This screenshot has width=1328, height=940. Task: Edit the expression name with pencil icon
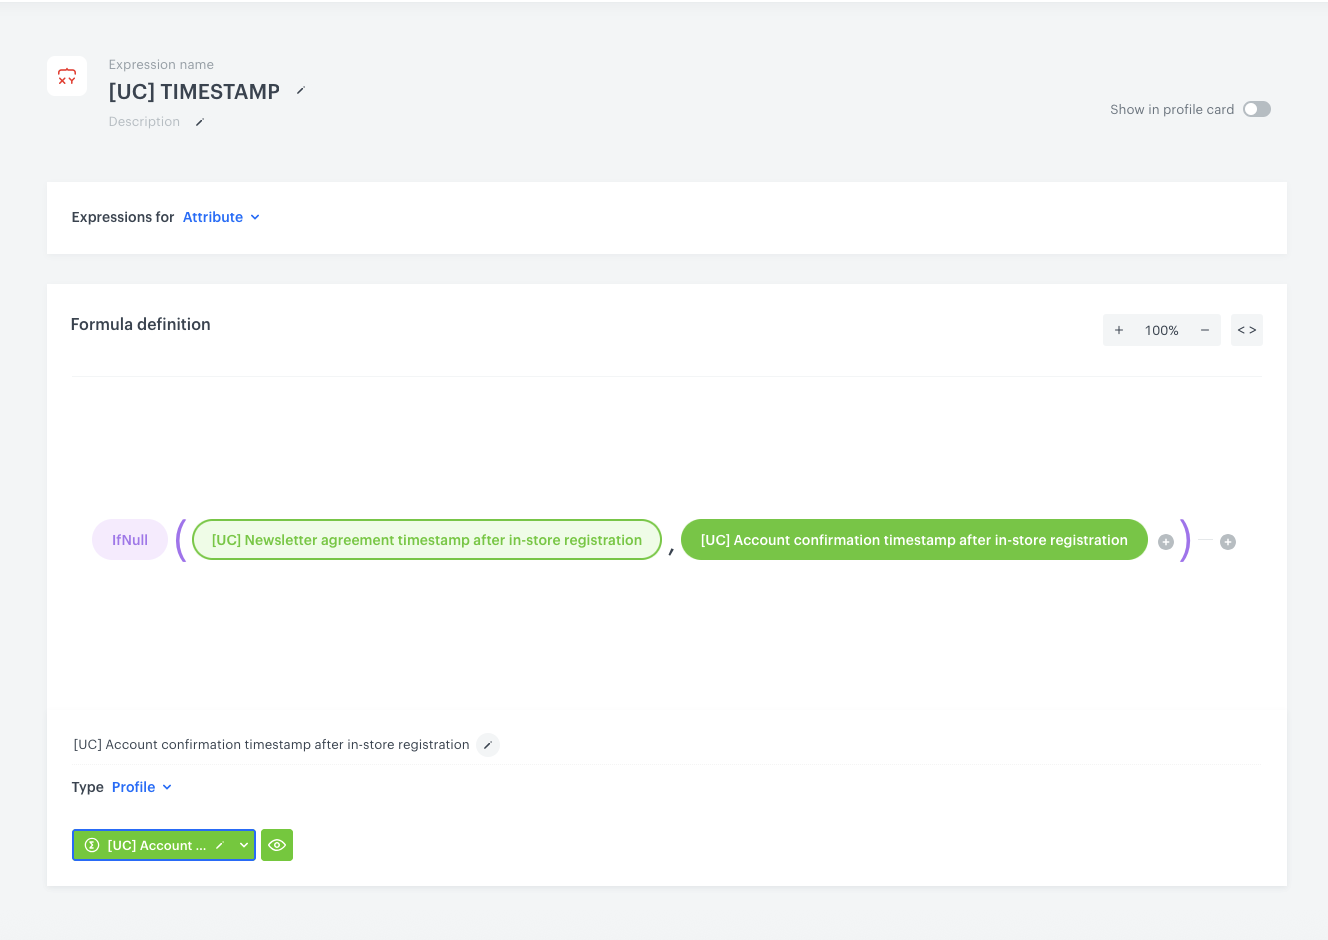pyautogui.click(x=300, y=91)
